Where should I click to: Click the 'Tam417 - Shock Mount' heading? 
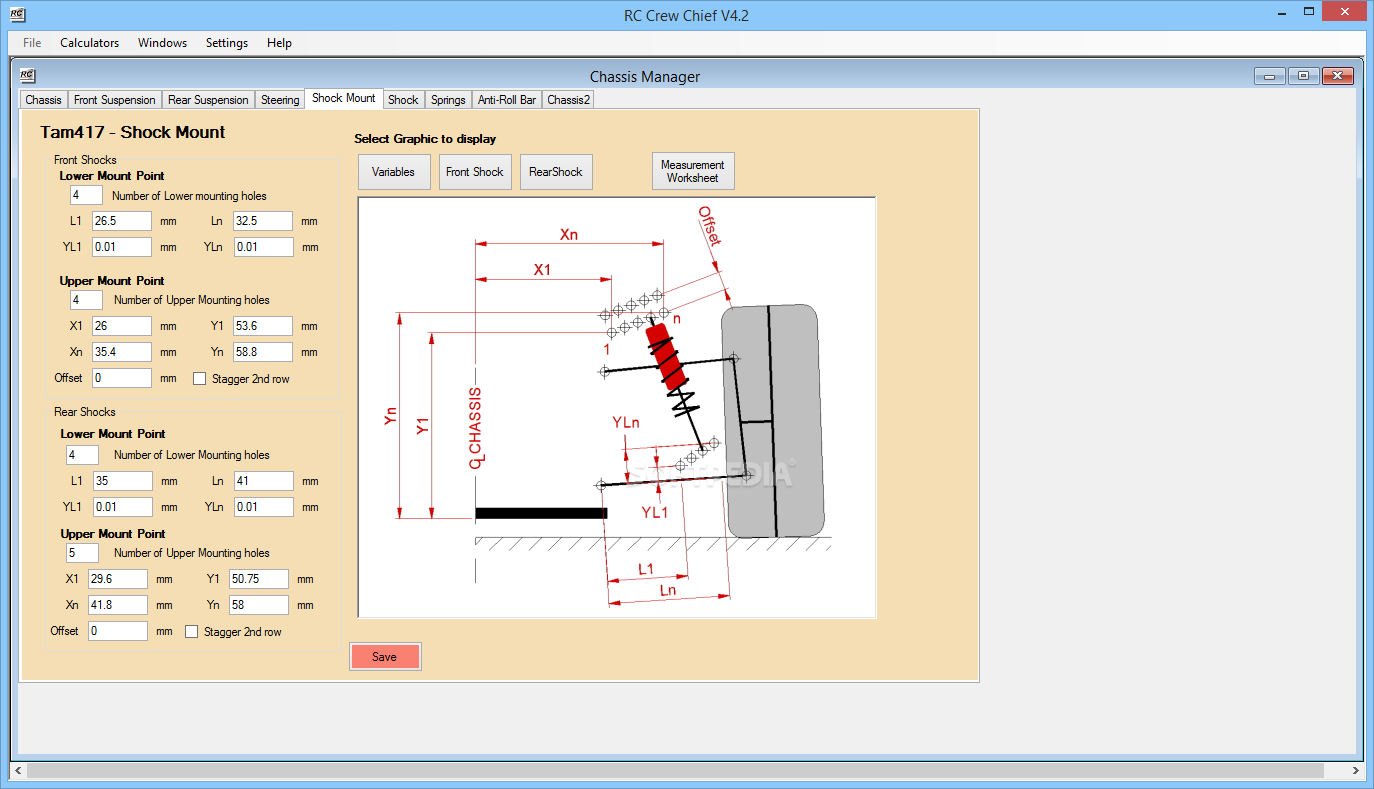pyautogui.click(x=133, y=132)
